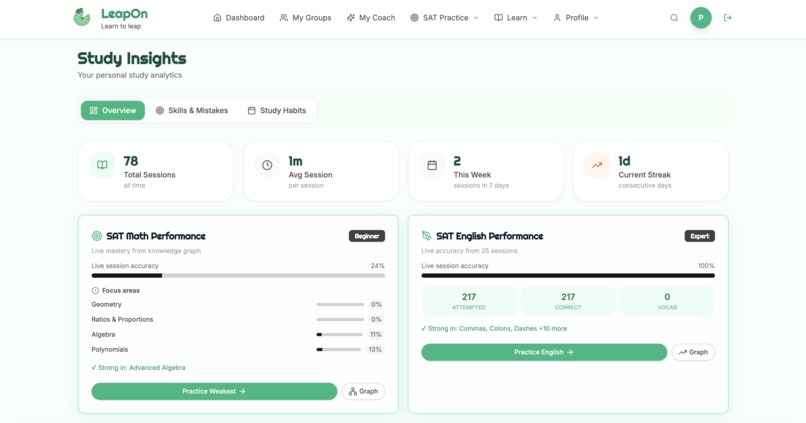Click the English live session accuracy bar
This screenshot has width=806, height=423.
pos(568,275)
